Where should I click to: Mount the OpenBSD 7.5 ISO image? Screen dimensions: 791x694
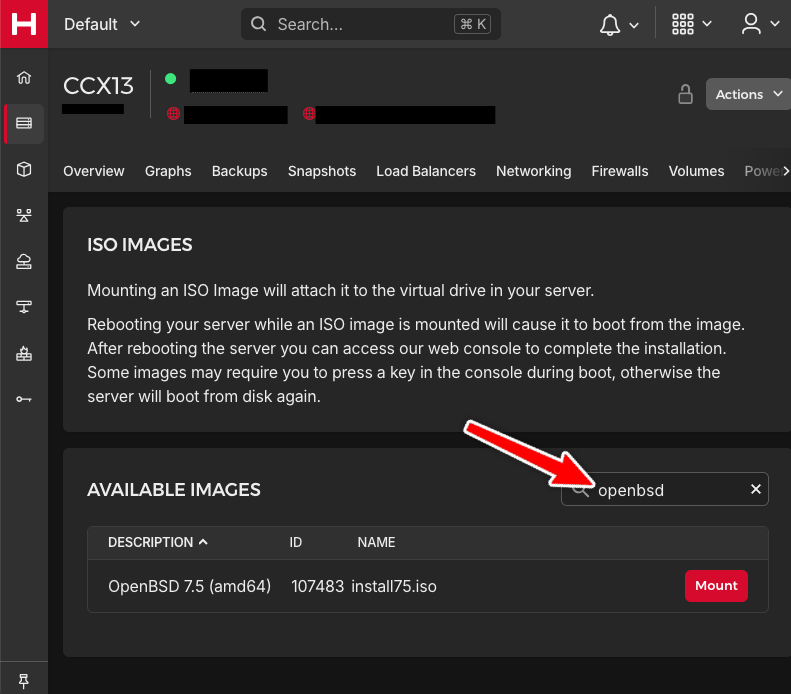[716, 586]
